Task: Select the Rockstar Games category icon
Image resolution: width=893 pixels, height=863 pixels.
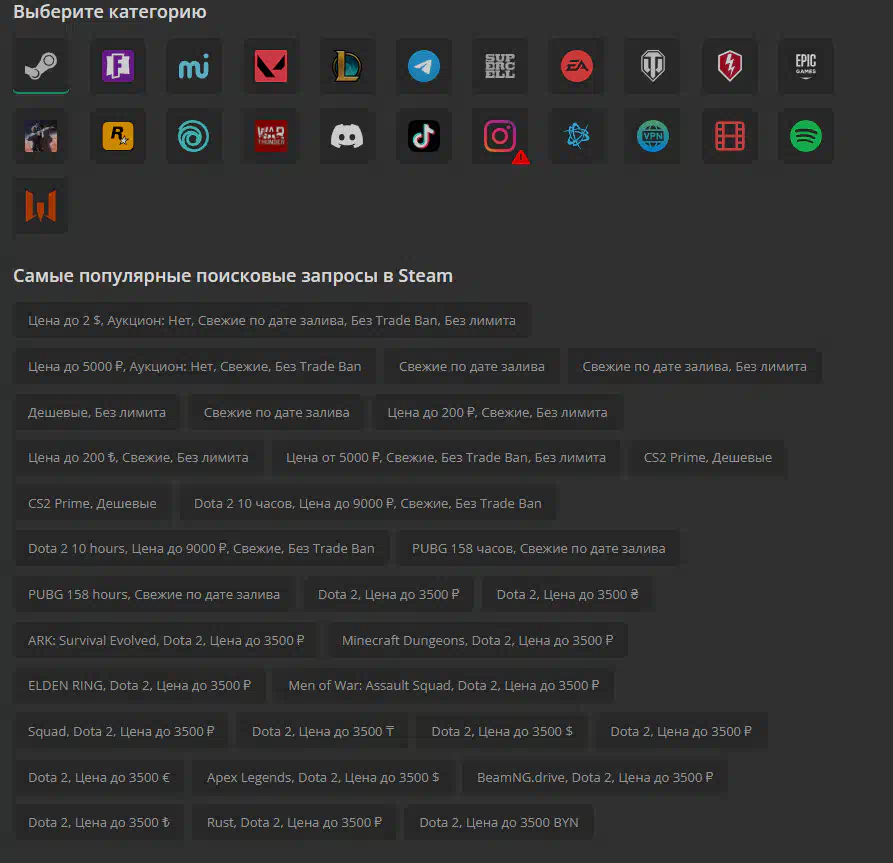Action: (118, 136)
